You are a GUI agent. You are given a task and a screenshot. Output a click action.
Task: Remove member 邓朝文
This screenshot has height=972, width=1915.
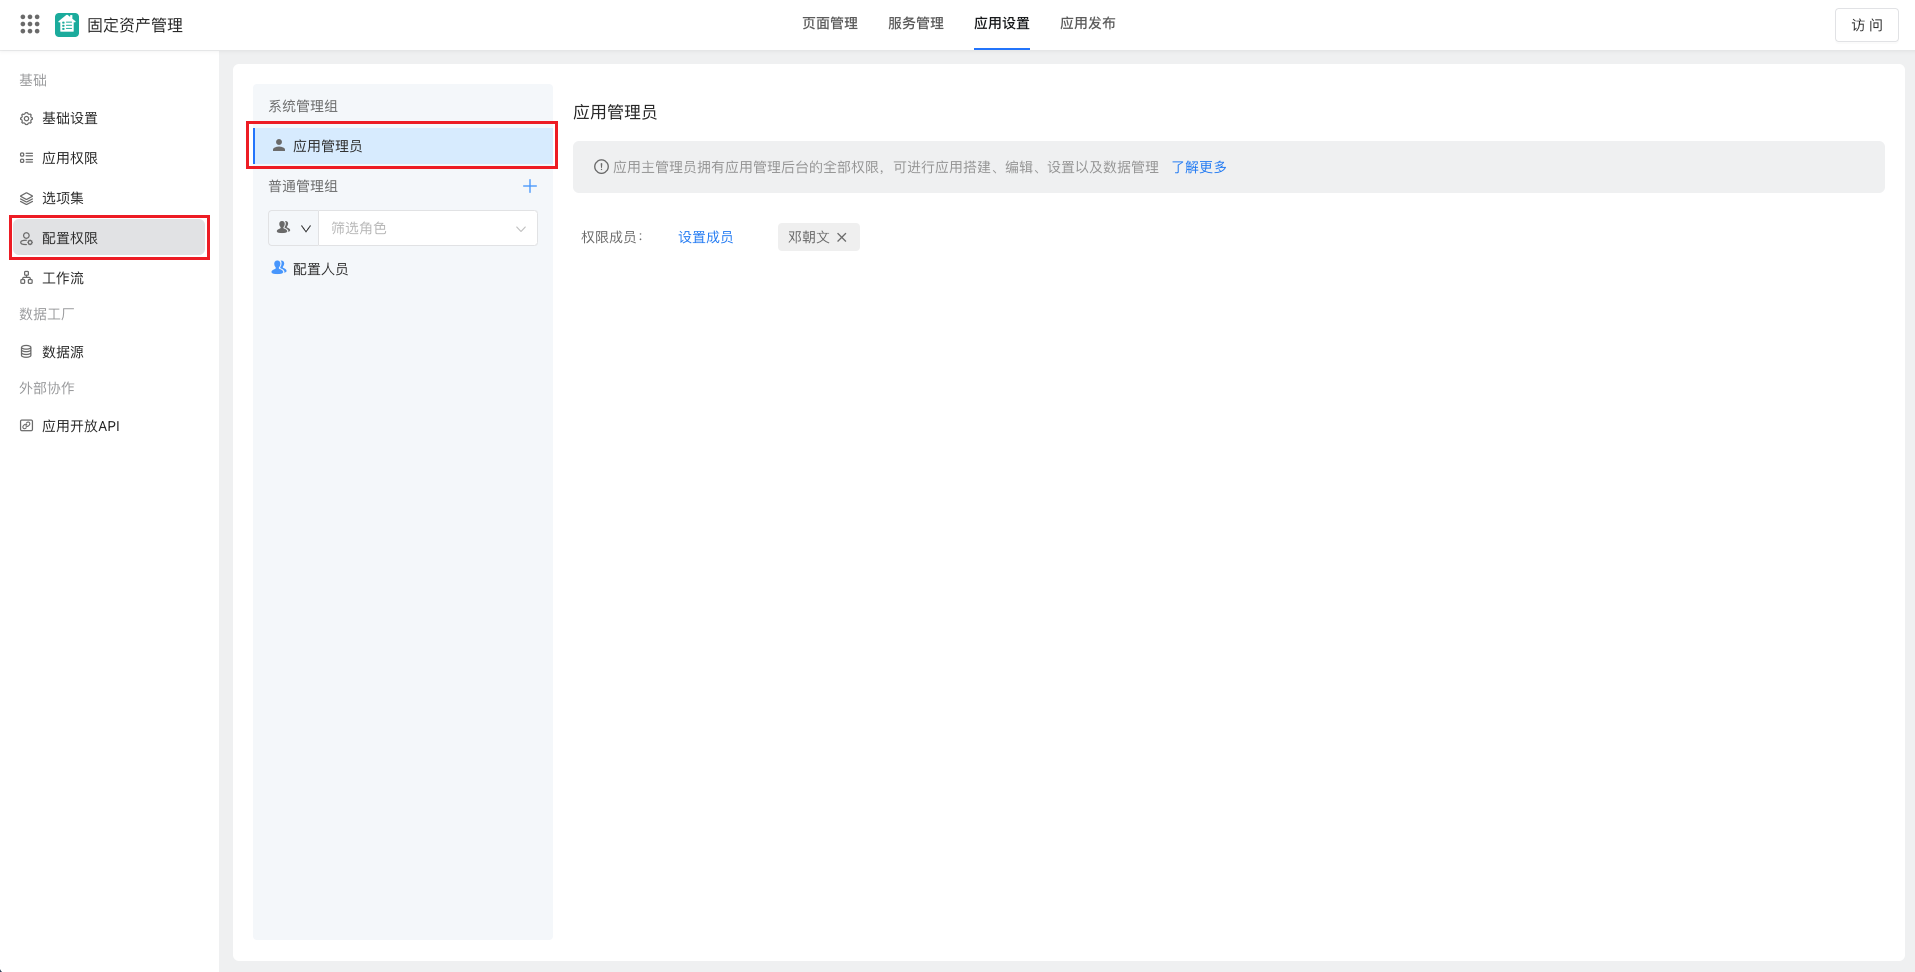pos(843,237)
